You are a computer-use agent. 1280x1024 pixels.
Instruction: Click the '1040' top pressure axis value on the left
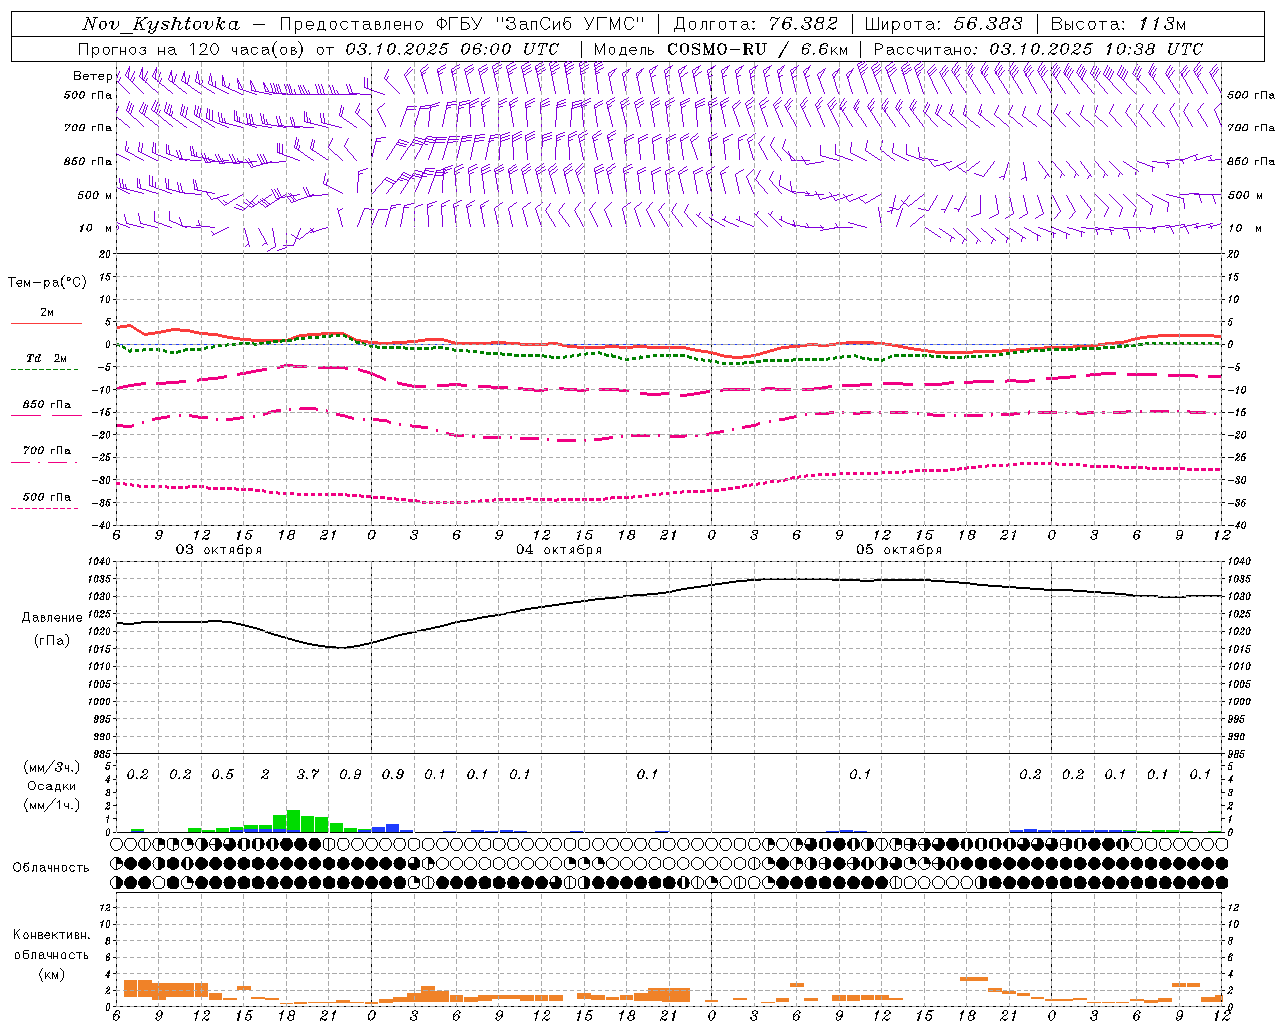pos(99,562)
